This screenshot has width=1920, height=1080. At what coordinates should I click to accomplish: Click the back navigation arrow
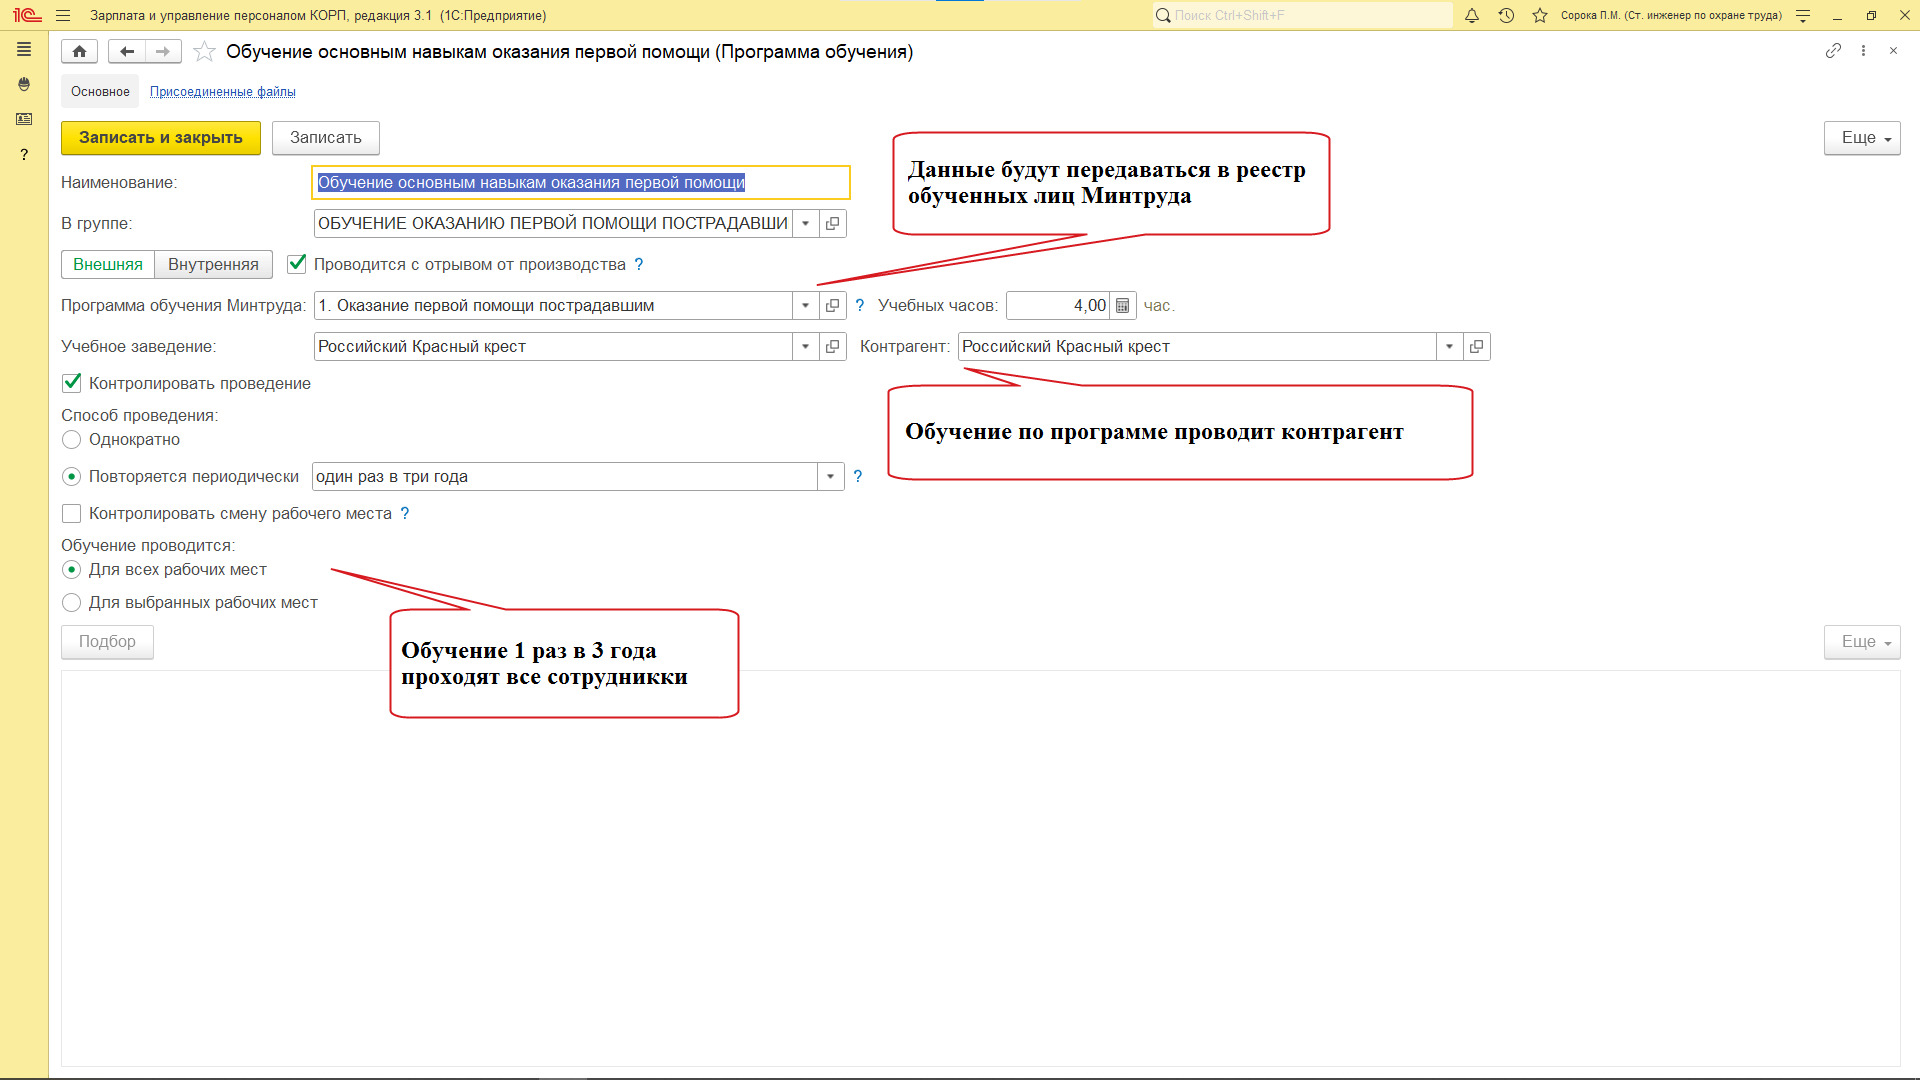127,51
